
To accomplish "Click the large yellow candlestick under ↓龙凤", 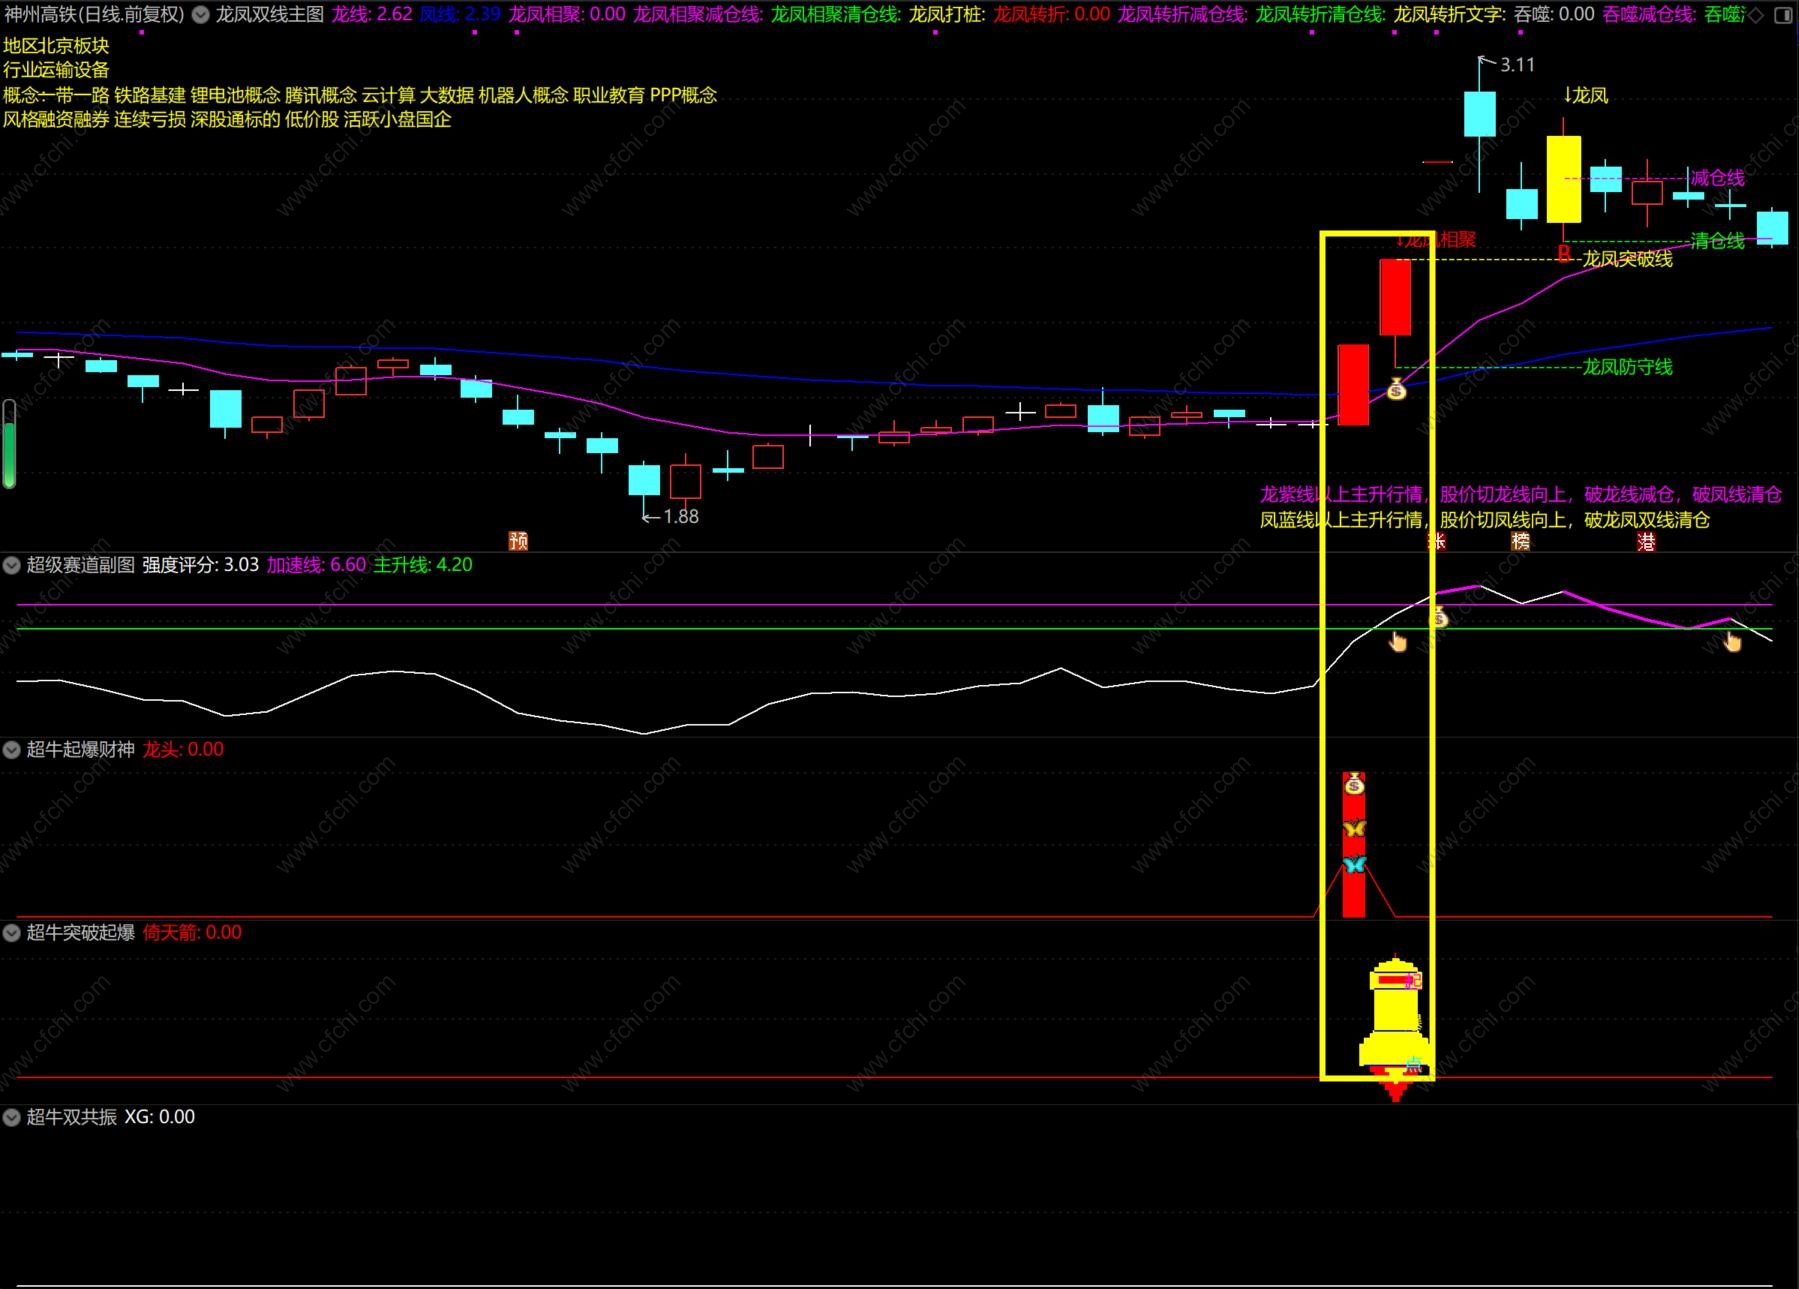I will click(1563, 180).
